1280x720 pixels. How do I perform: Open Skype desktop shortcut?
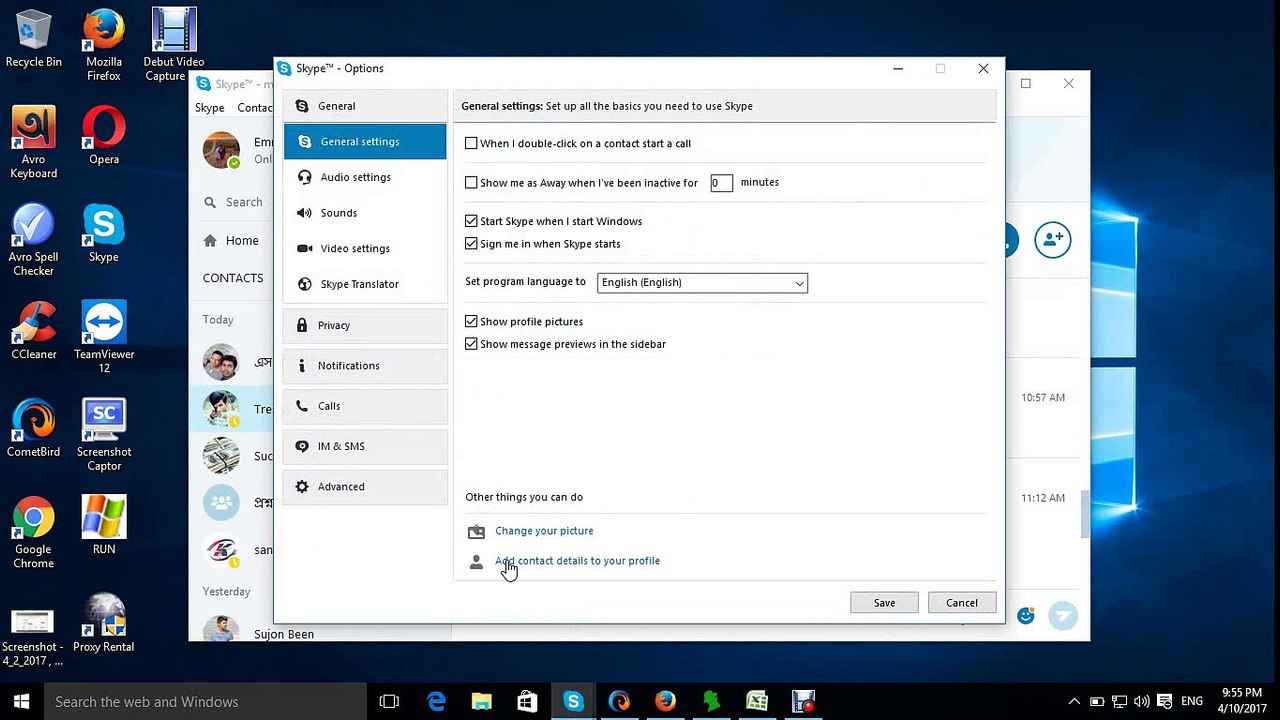104,234
